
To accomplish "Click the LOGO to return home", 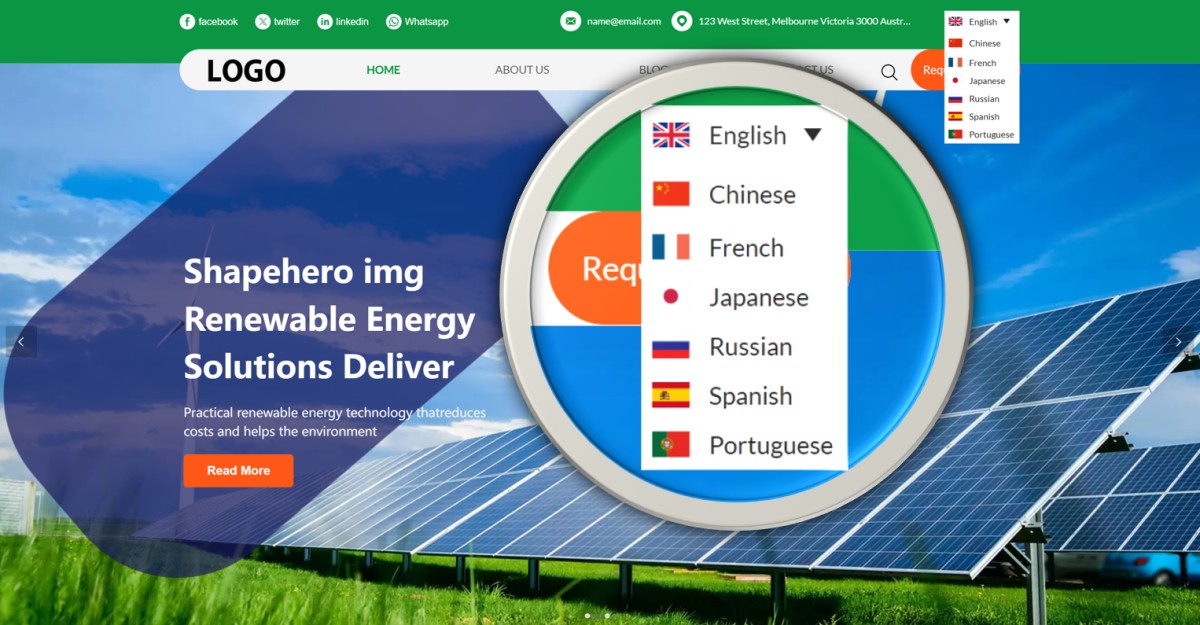I will pyautogui.click(x=246, y=71).
